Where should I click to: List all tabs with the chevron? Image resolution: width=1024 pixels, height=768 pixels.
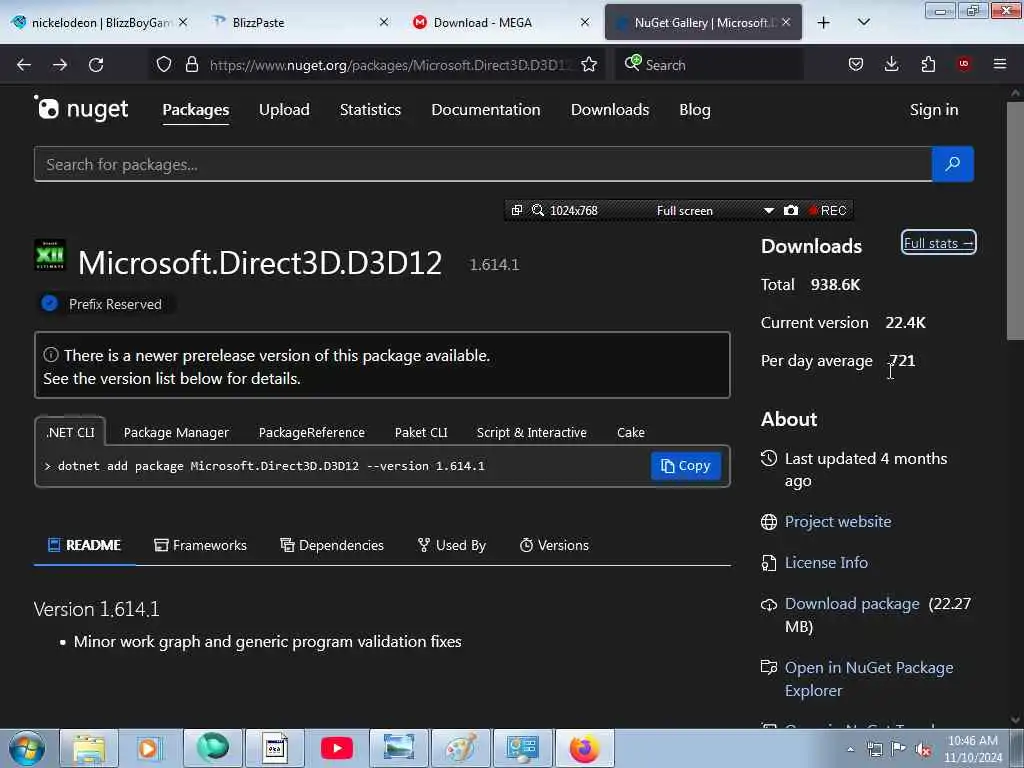[863, 22]
